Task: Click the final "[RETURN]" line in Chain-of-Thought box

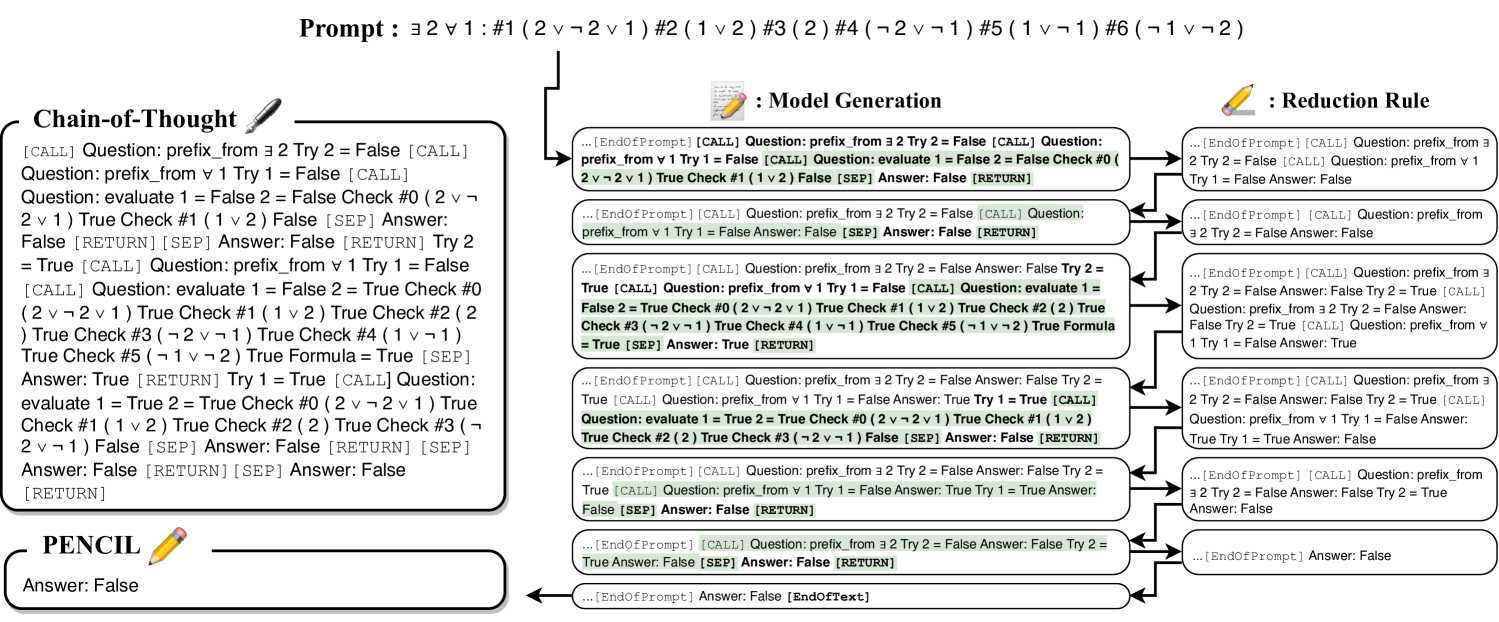Action: (x=64, y=493)
